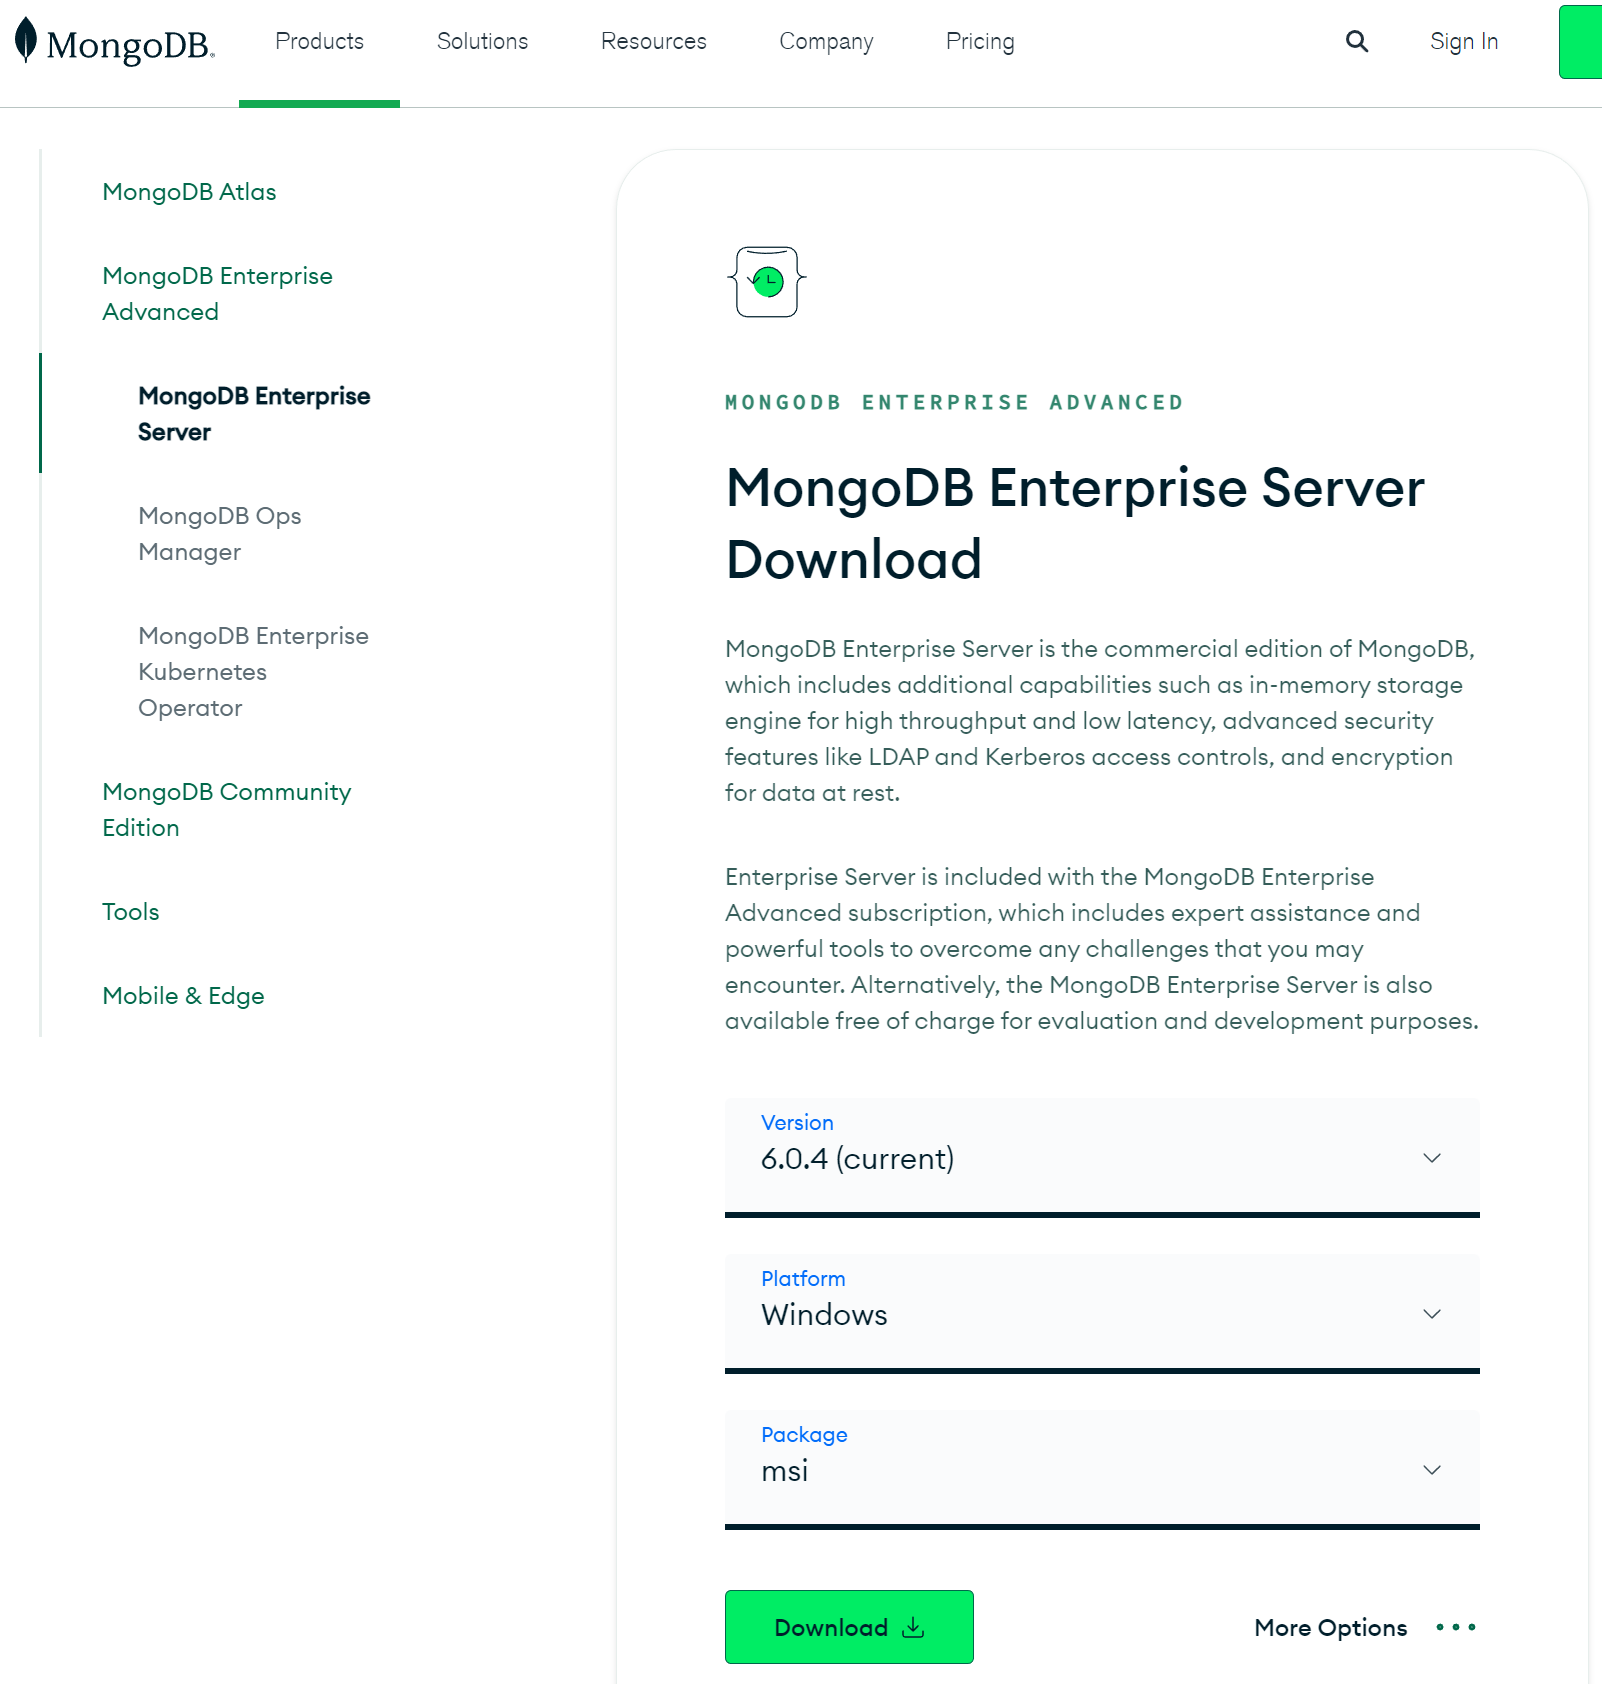
Task: Open the Products menu
Action: point(319,41)
